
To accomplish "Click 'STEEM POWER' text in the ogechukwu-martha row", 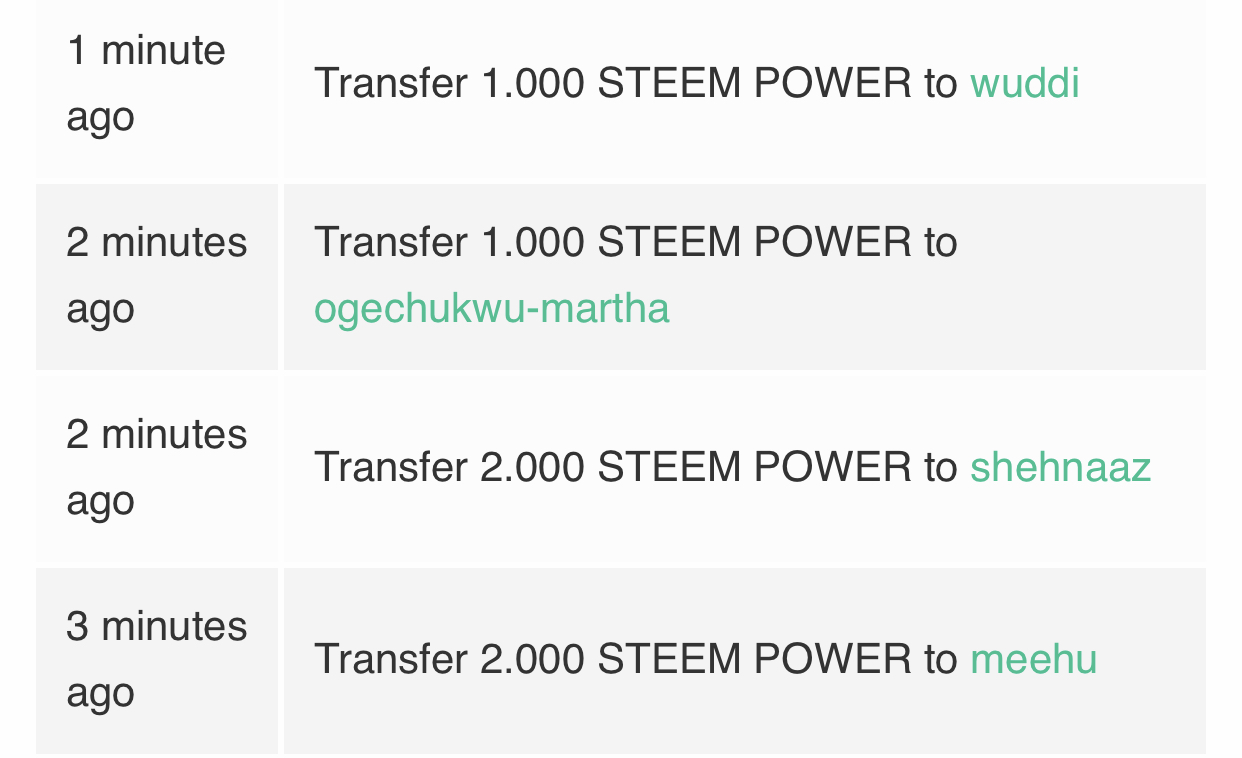I will (x=755, y=243).
